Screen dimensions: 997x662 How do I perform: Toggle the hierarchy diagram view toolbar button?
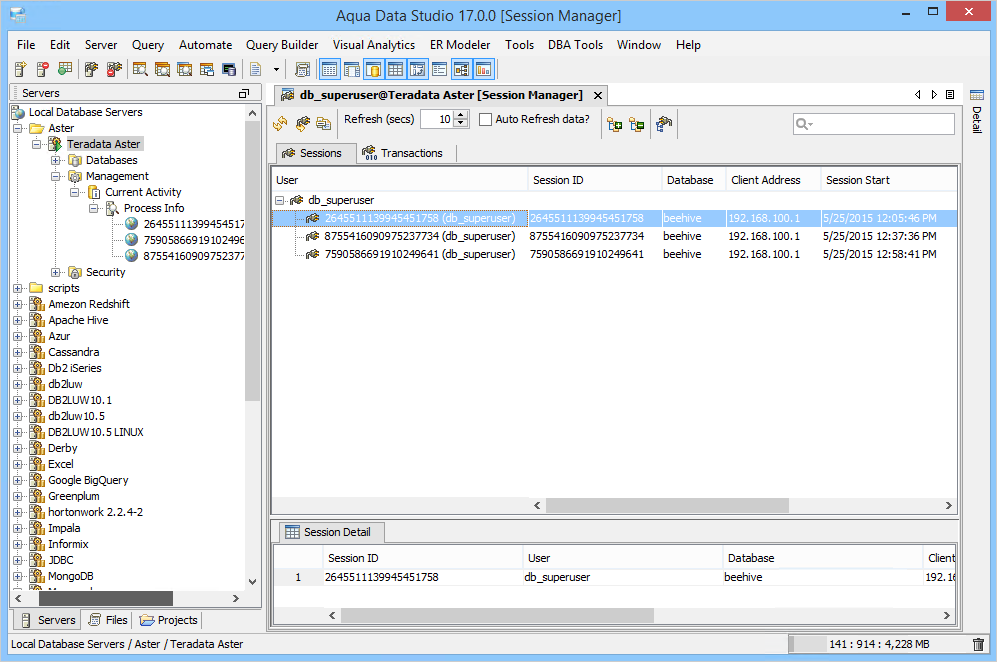[462, 69]
